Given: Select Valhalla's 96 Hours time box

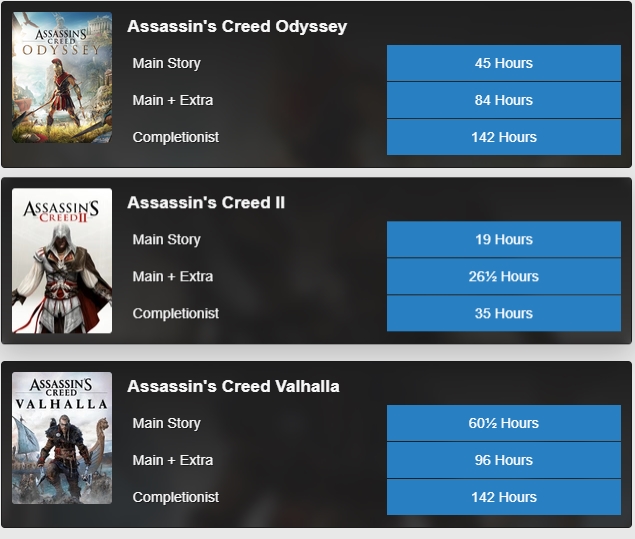Looking at the screenshot, I should click(503, 461).
